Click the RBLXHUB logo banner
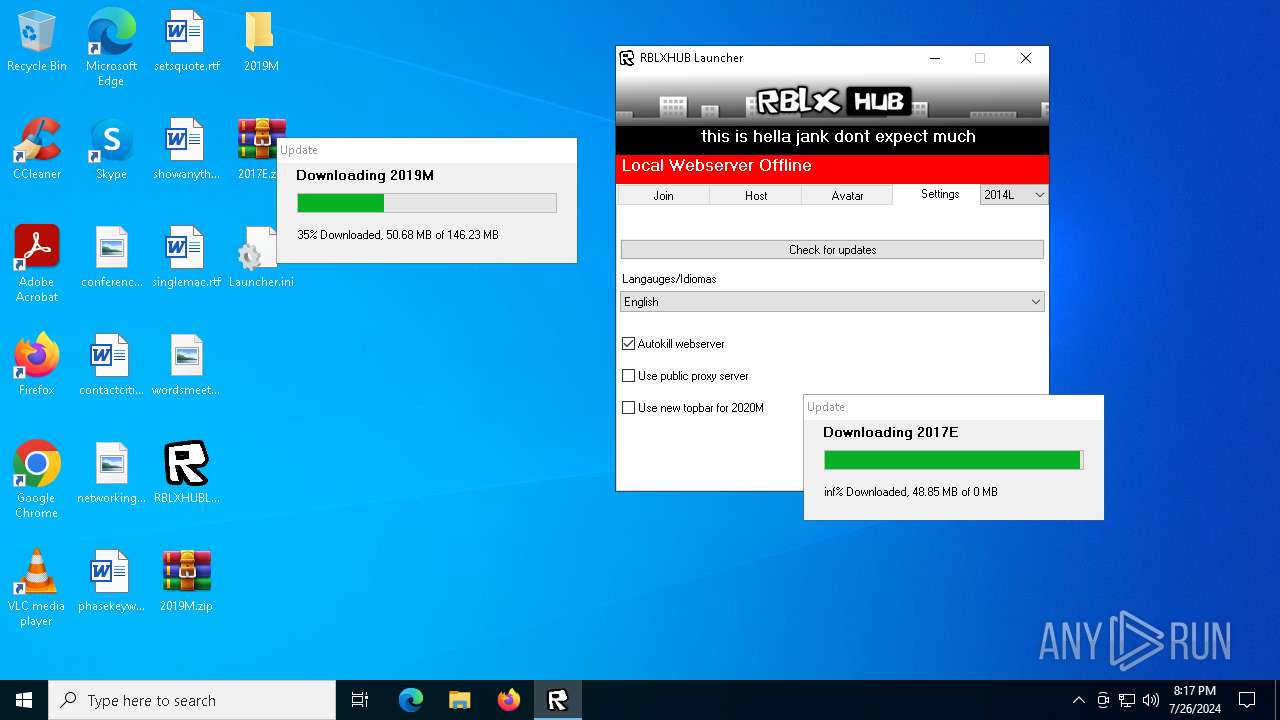Viewport: 1280px width, 720px height. click(832, 100)
